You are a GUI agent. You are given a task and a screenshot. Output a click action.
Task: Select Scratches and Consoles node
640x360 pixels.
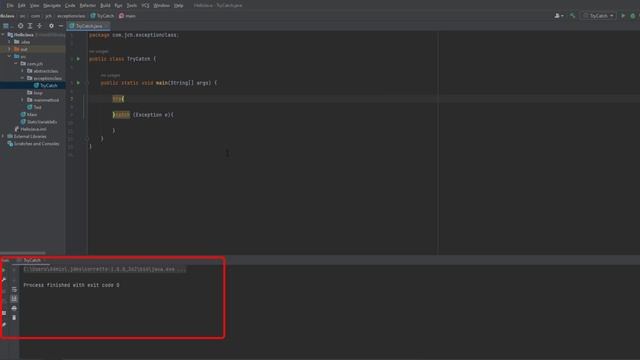(x=33, y=144)
